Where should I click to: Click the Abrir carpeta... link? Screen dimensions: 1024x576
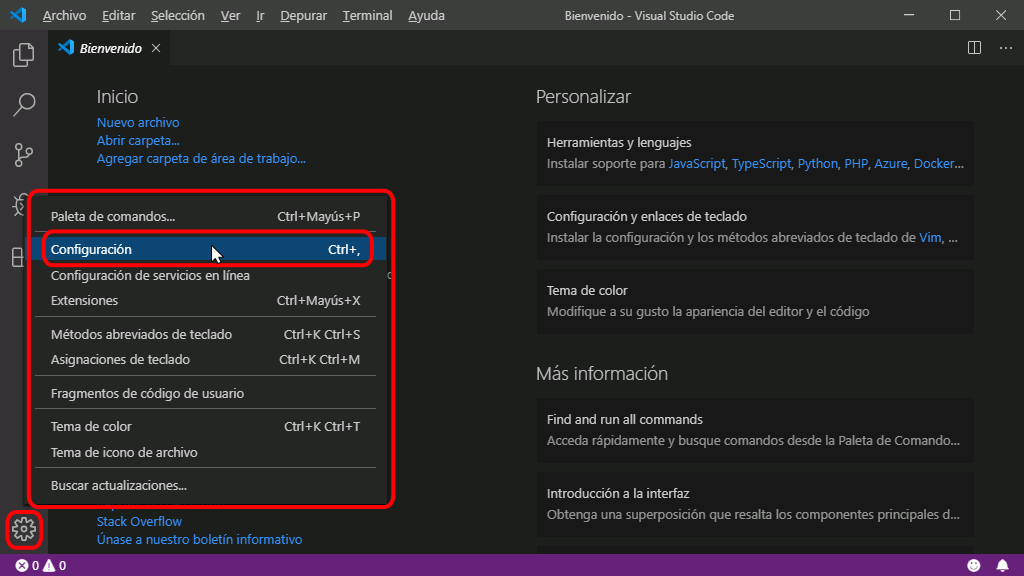click(138, 140)
